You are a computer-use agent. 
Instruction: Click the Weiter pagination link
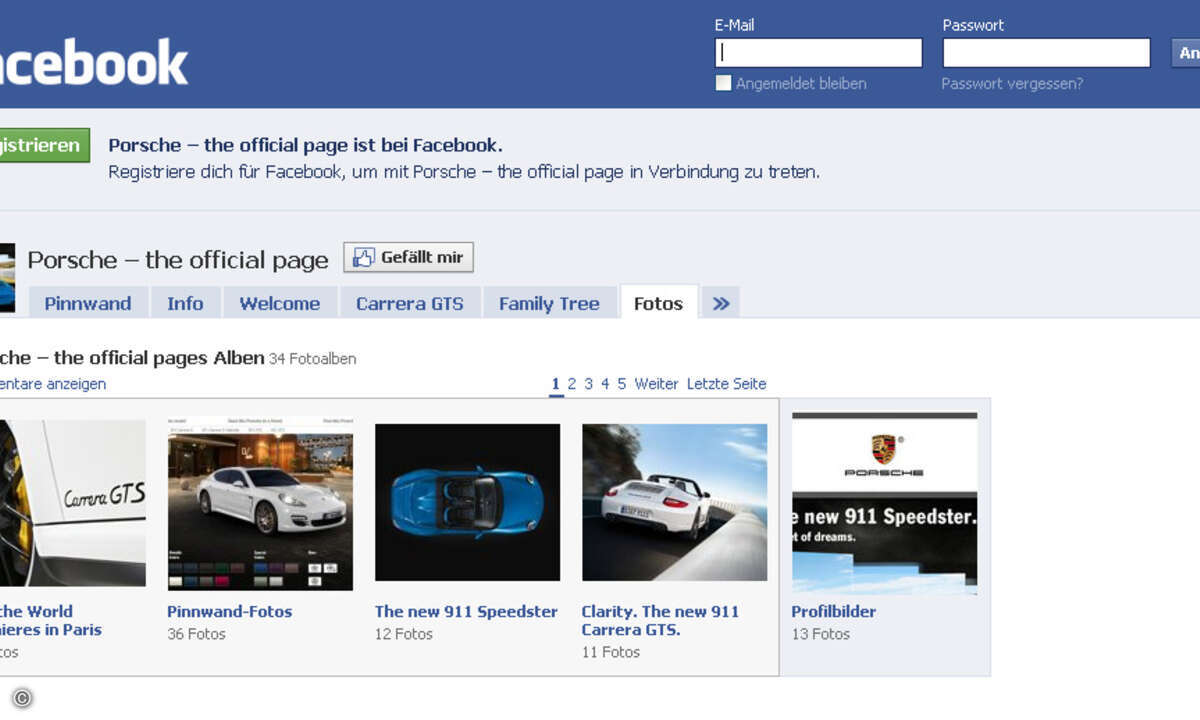tap(656, 384)
